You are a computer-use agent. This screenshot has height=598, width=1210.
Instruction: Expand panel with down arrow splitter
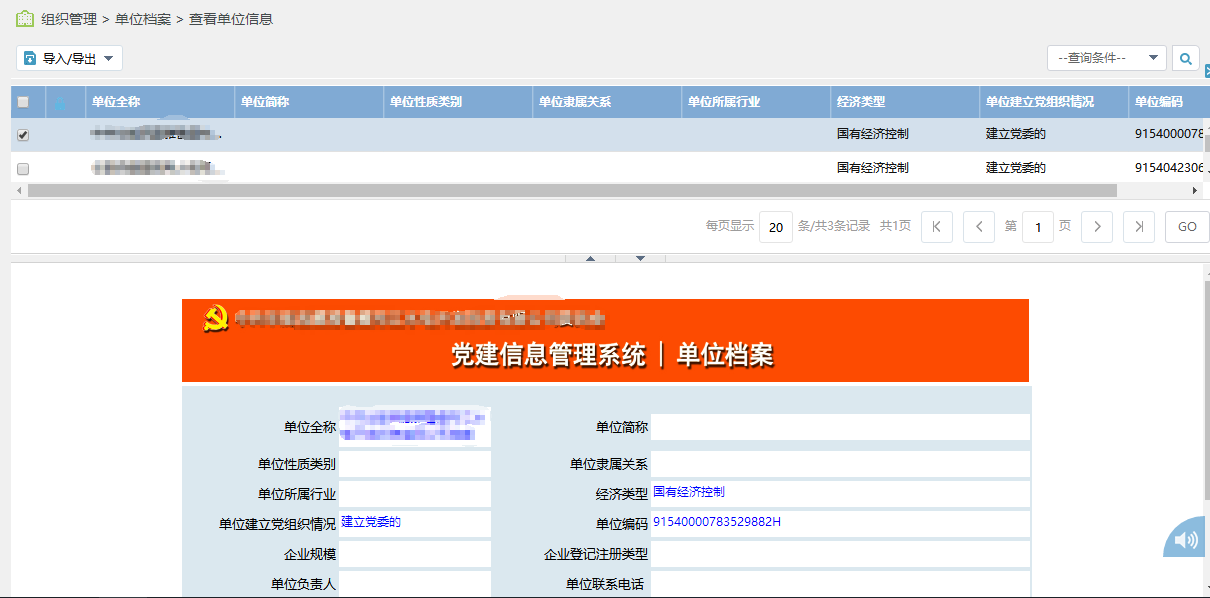click(x=640, y=259)
